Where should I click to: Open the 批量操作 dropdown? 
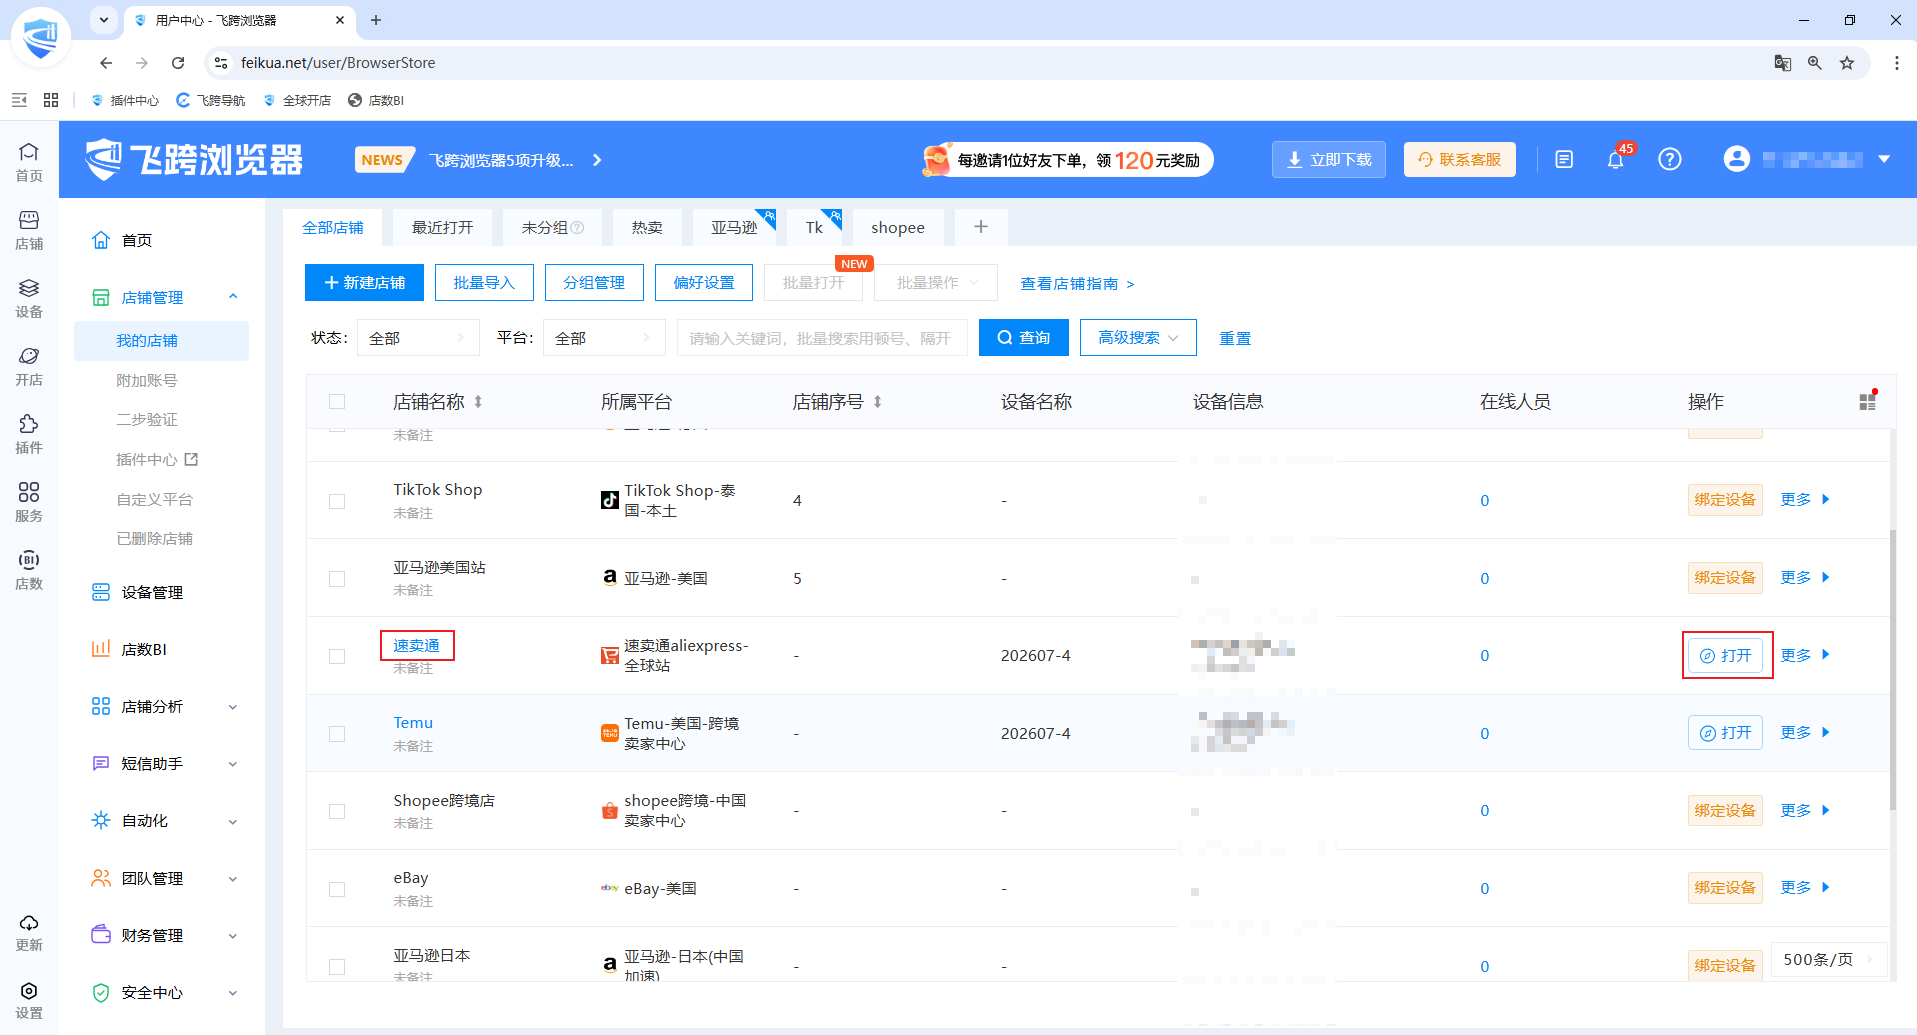click(936, 283)
